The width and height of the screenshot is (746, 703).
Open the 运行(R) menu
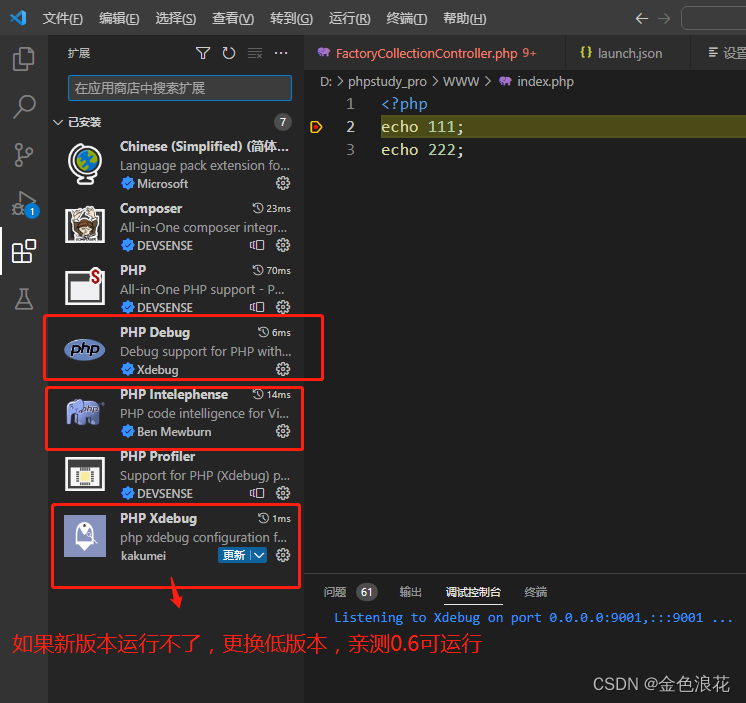pos(349,19)
